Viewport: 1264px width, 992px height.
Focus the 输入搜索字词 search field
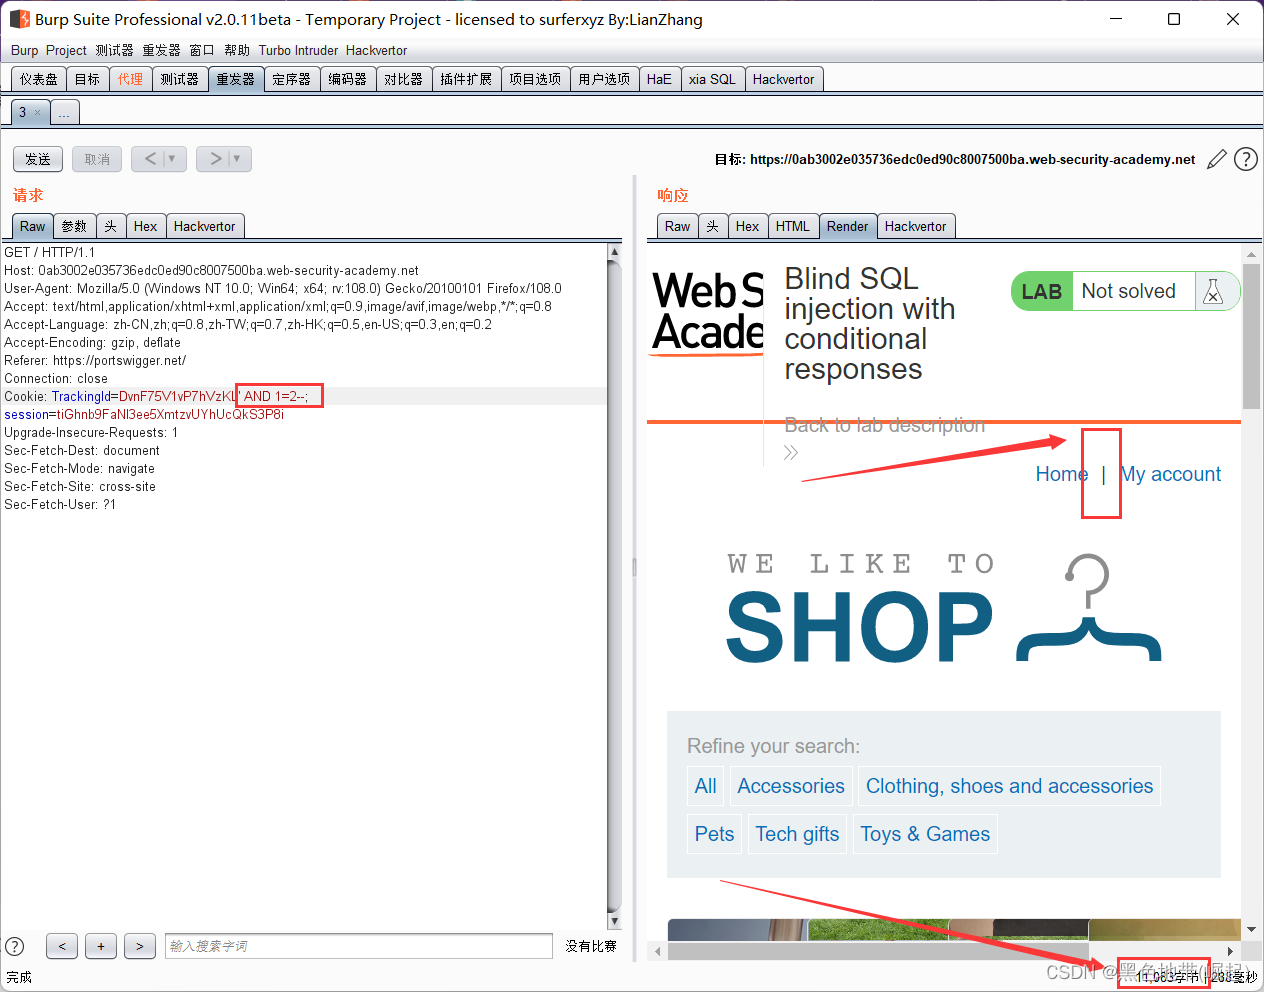click(359, 946)
